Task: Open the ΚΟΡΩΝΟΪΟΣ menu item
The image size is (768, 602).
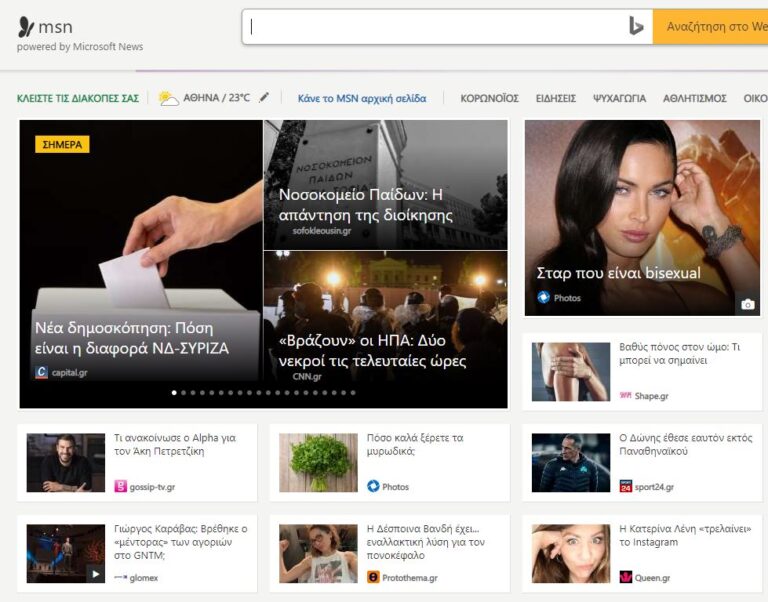Action: click(x=489, y=98)
